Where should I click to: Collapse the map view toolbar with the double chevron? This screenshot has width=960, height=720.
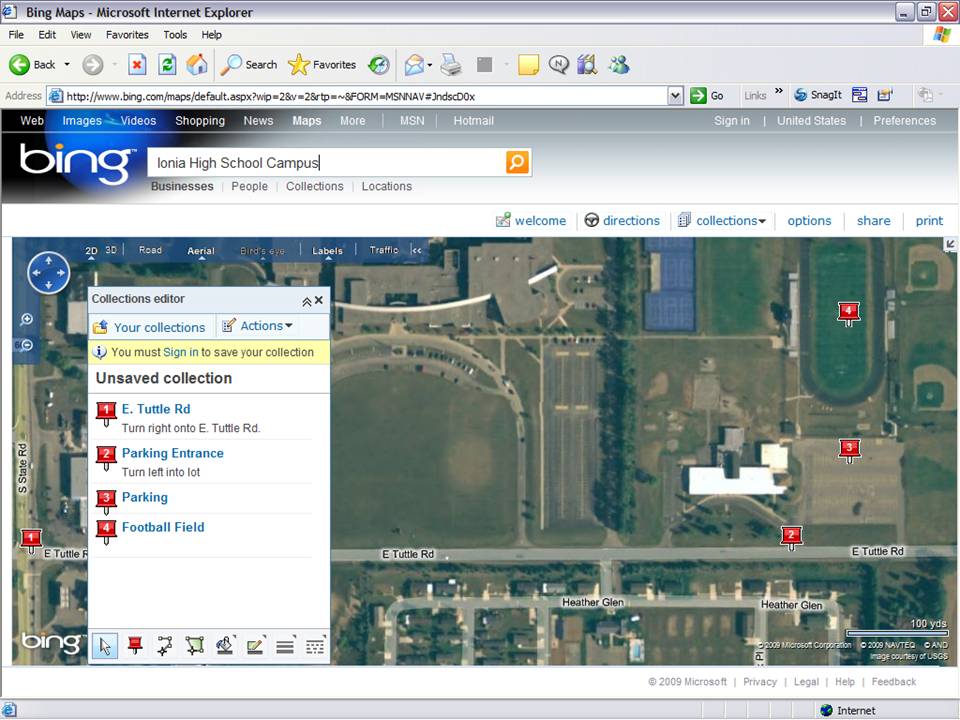(416, 250)
